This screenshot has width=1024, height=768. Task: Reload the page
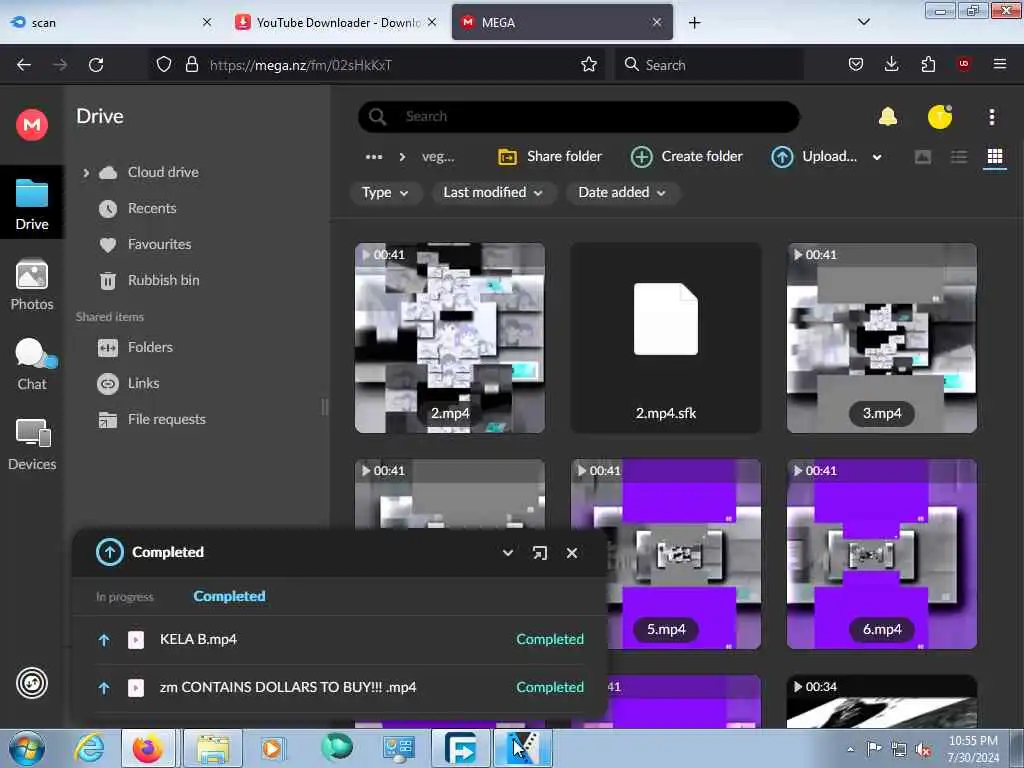(x=96, y=65)
